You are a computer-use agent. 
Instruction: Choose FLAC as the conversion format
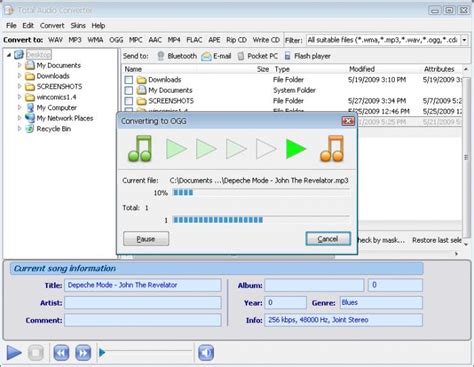(x=194, y=40)
